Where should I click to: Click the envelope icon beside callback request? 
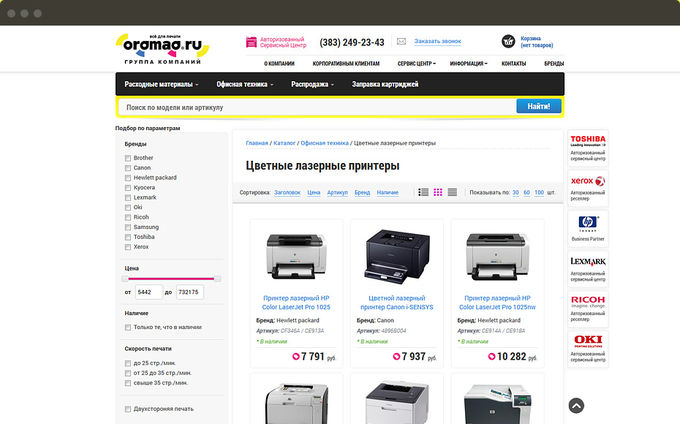(401, 41)
